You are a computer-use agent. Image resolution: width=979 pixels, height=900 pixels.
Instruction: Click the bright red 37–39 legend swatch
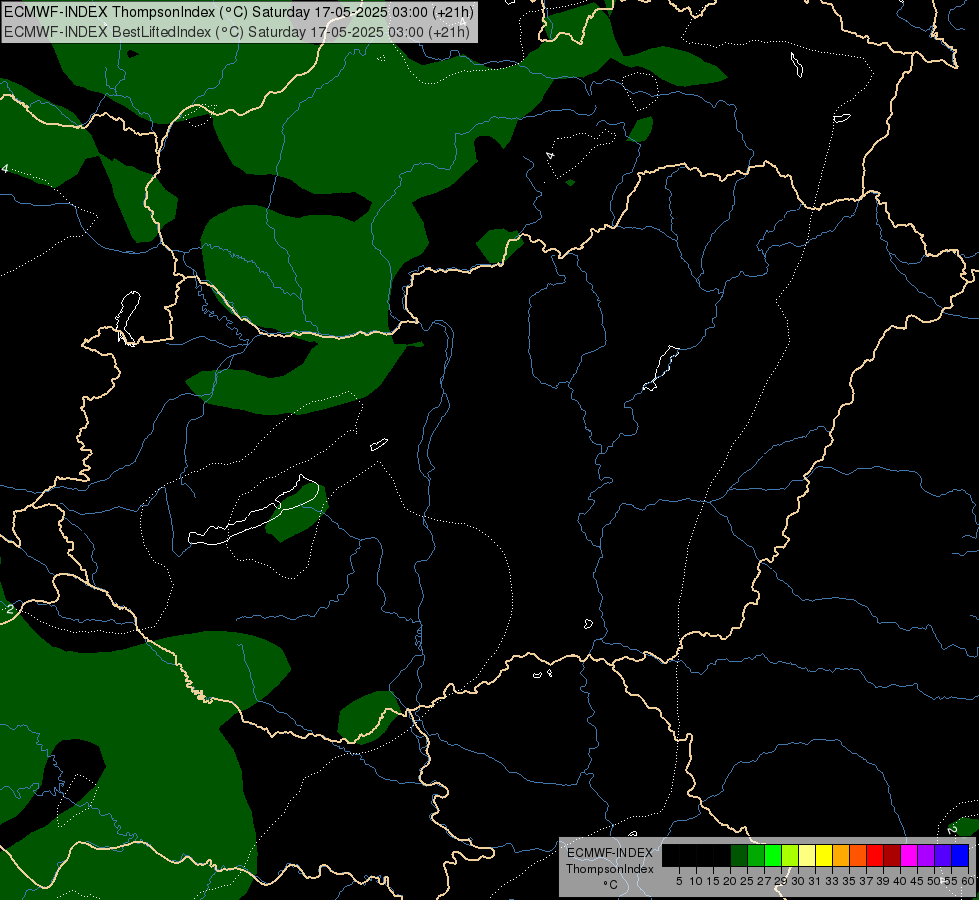[875, 855]
